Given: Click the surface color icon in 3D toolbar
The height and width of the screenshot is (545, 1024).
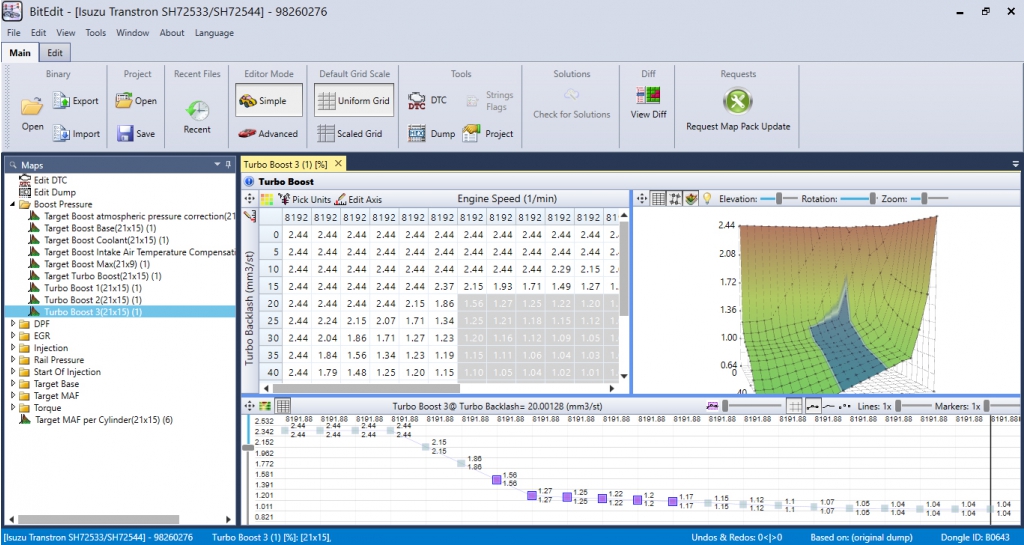Looking at the screenshot, I should point(692,198).
